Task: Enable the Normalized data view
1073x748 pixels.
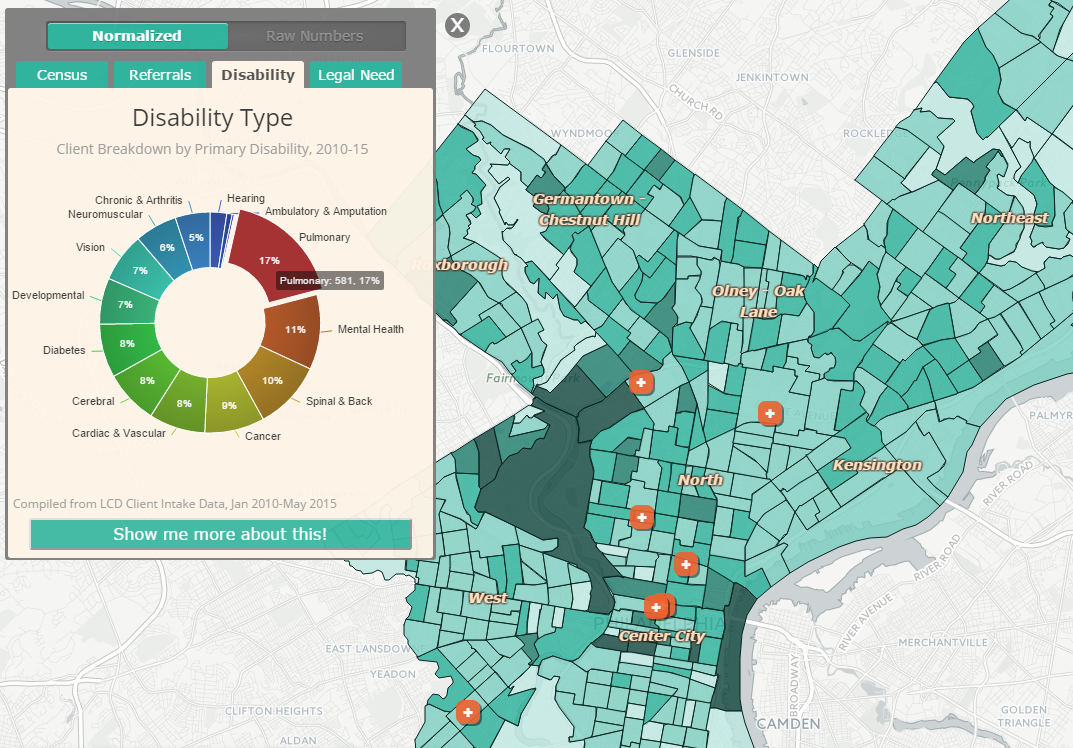Action: (x=137, y=35)
